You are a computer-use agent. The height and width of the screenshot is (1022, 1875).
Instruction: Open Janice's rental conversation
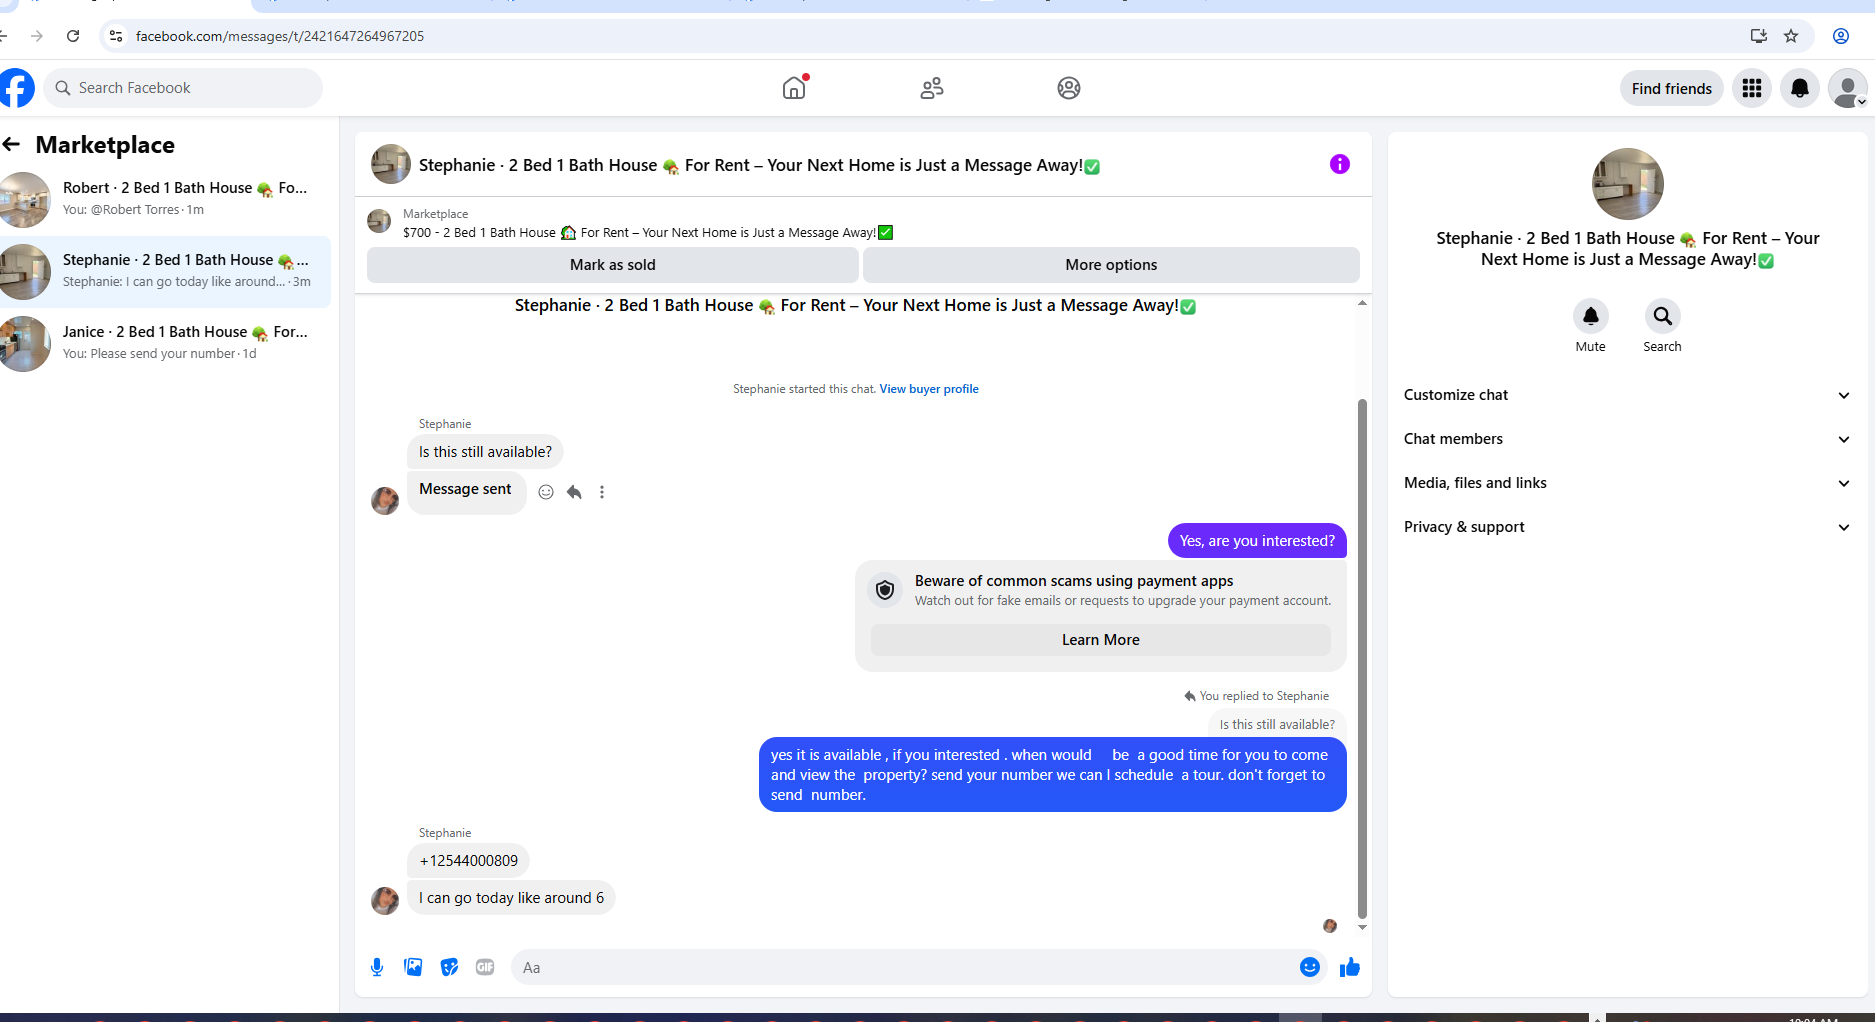165,343
